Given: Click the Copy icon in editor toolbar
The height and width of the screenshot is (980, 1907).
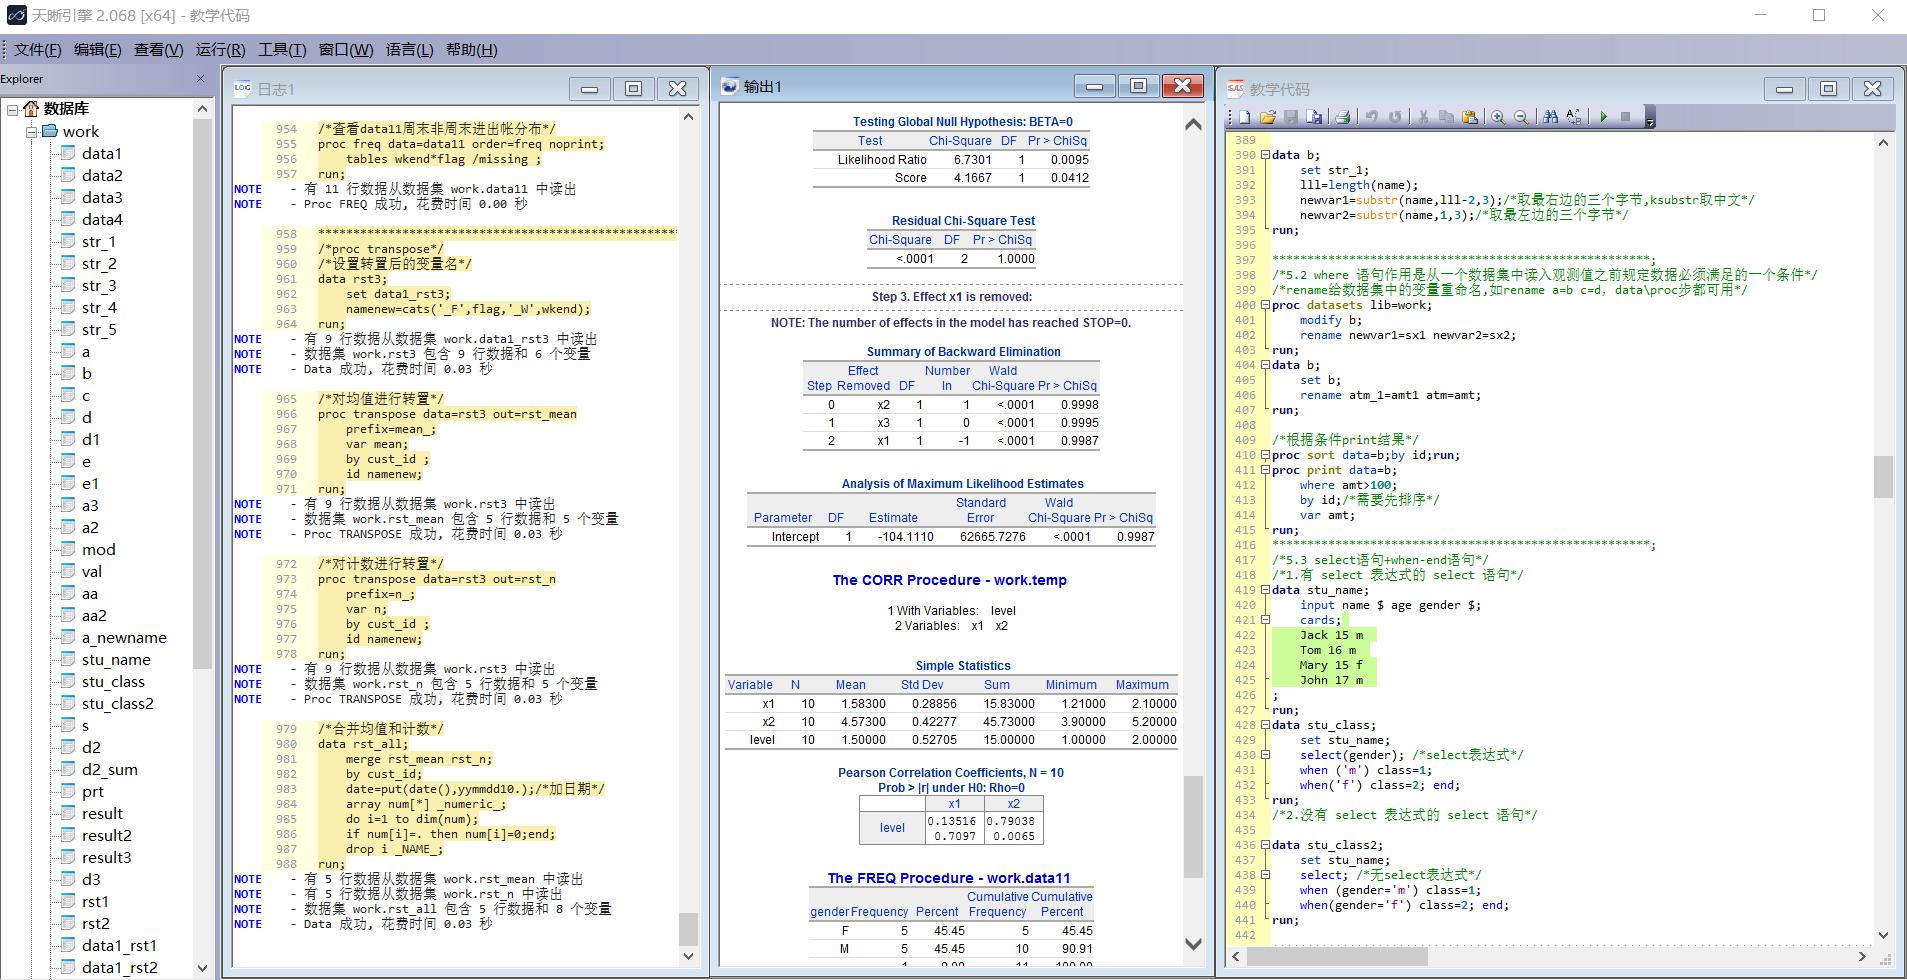Looking at the screenshot, I should [1446, 117].
